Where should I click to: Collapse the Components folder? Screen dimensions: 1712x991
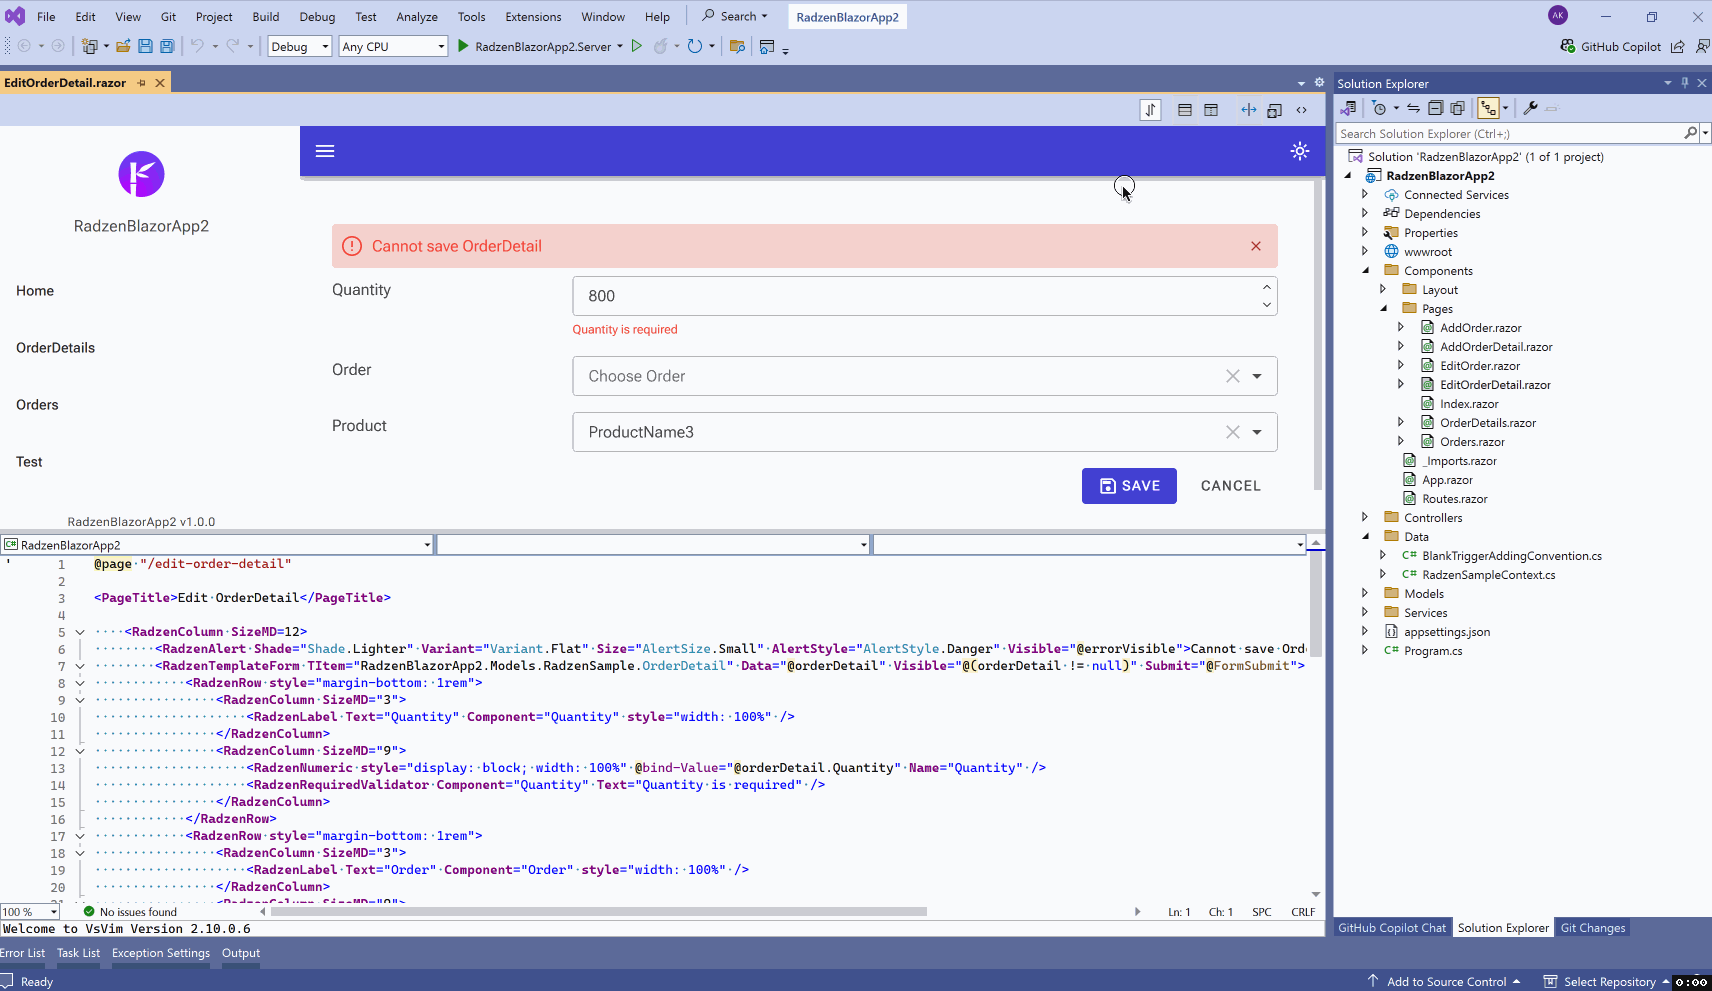1365,271
